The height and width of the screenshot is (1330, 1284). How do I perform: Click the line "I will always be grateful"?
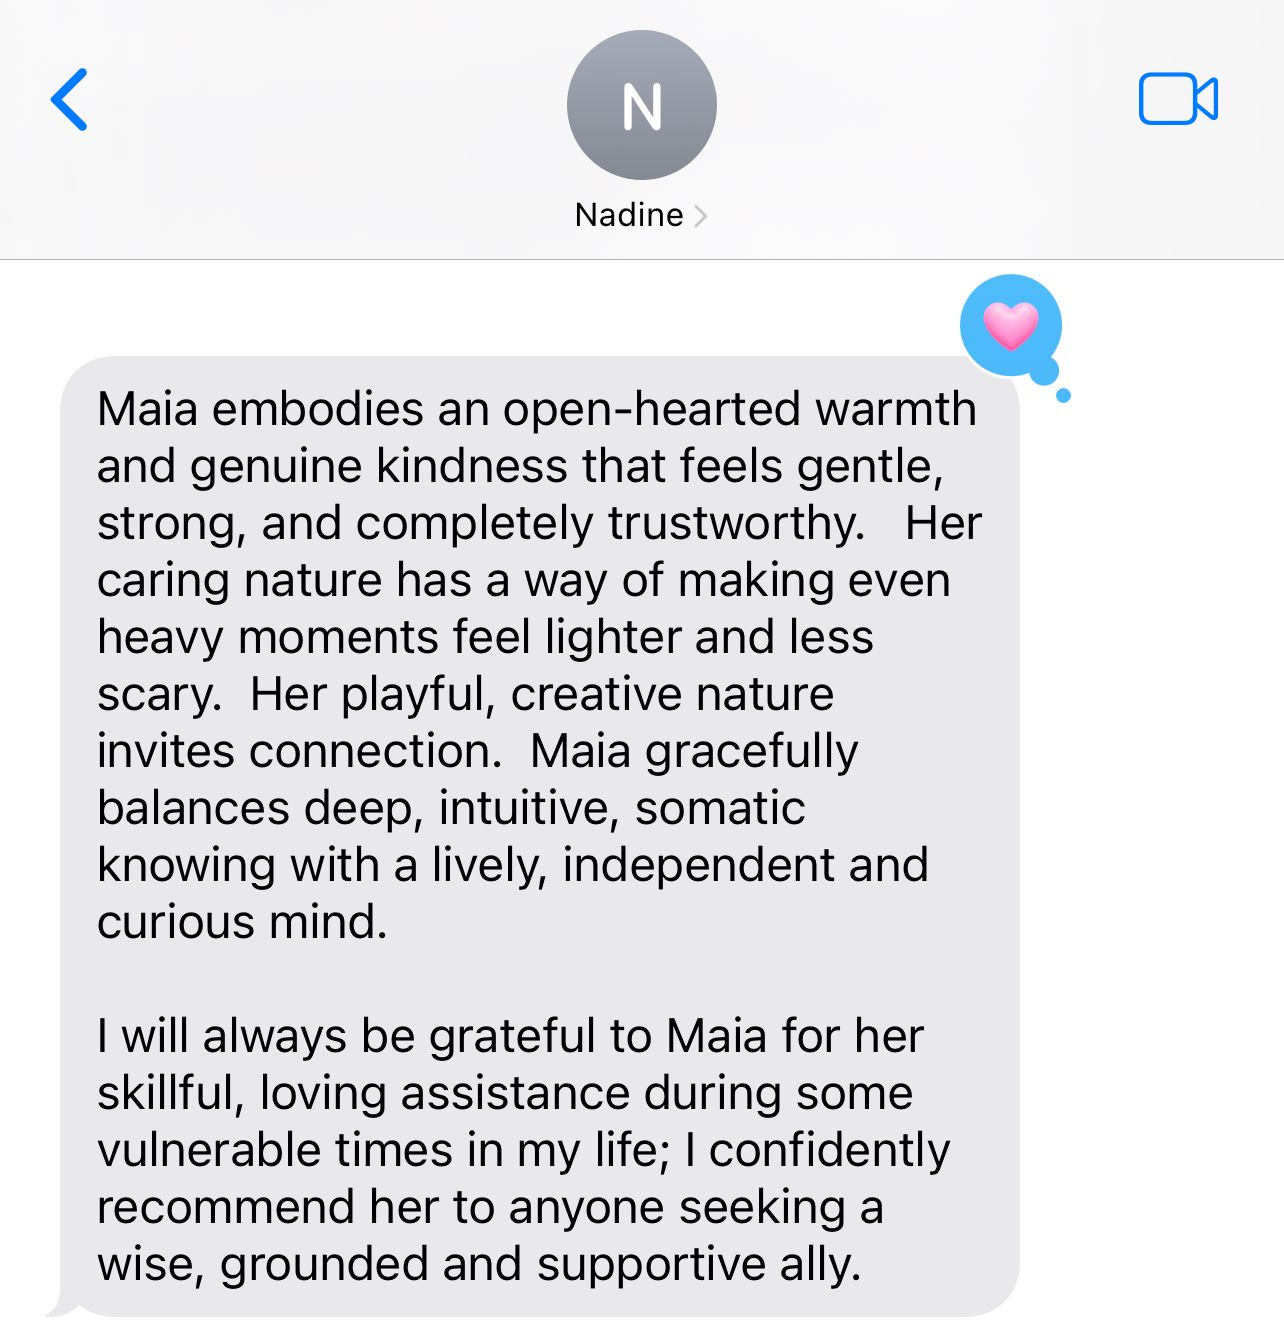tap(510, 1037)
